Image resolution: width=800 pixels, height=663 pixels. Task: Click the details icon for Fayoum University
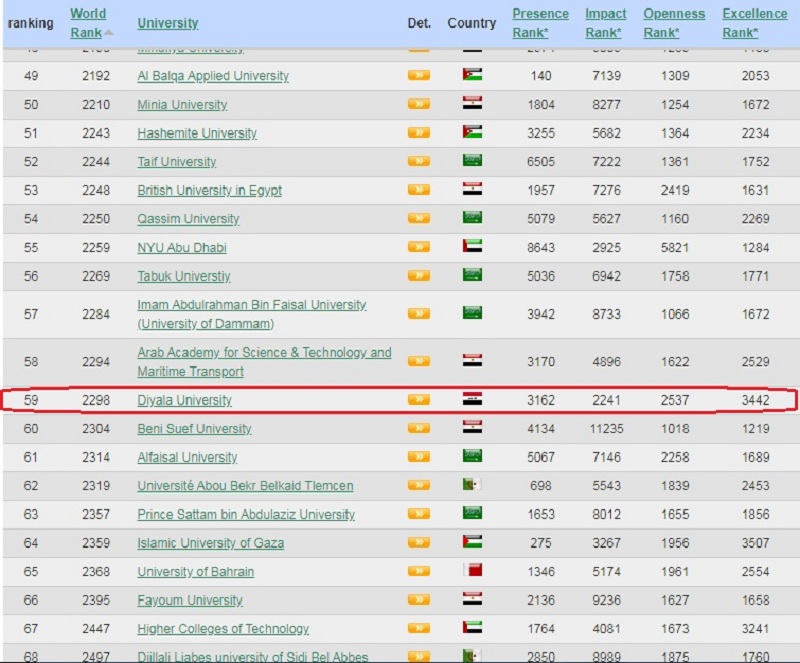coord(419,599)
